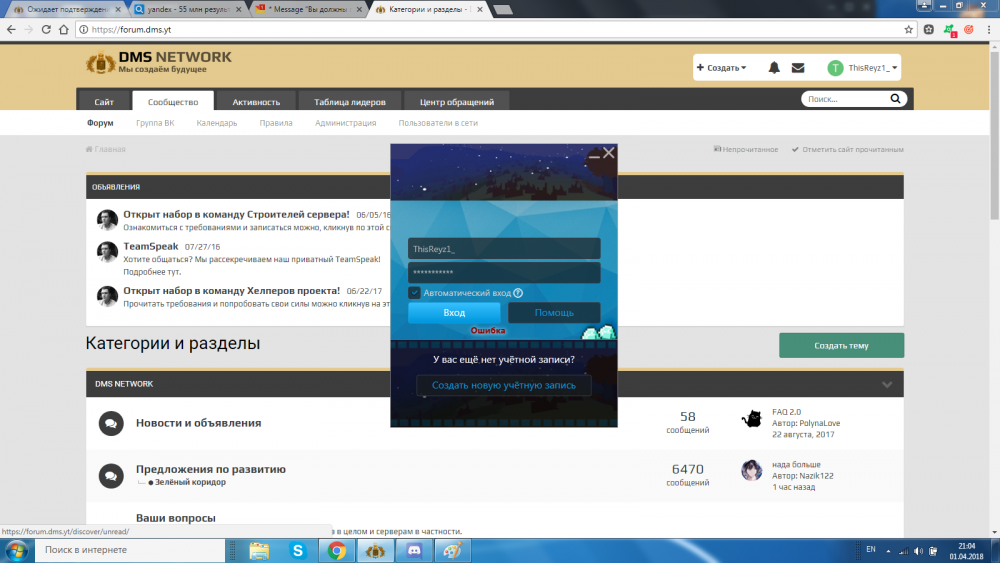Click the Создать тему button
The width and height of the screenshot is (1000, 563).
pyautogui.click(x=841, y=345)
